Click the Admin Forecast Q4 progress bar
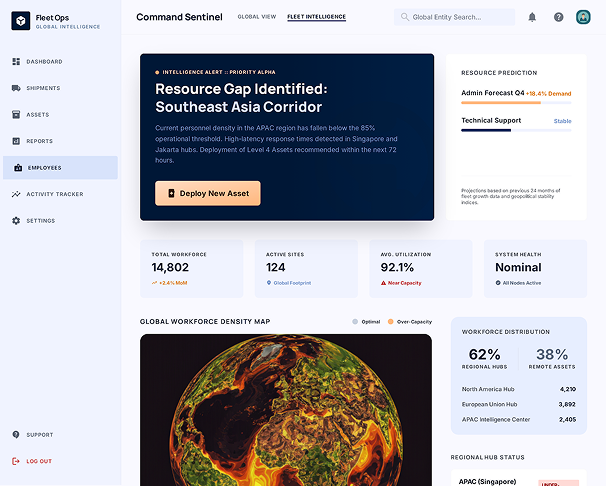The height and width of the screenshot is (486, 607). point(516,103)
